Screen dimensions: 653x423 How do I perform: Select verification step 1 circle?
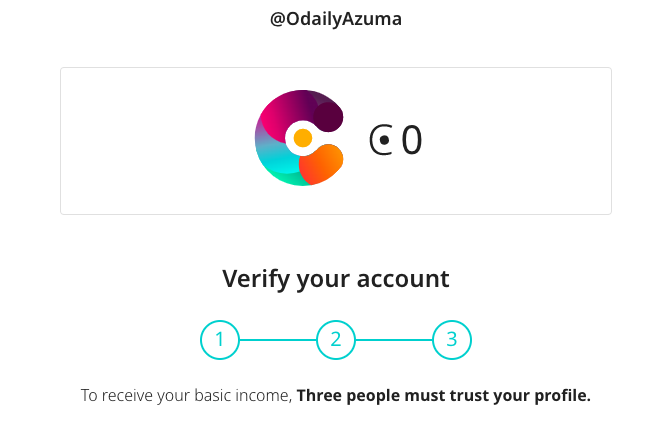(220, 340)
